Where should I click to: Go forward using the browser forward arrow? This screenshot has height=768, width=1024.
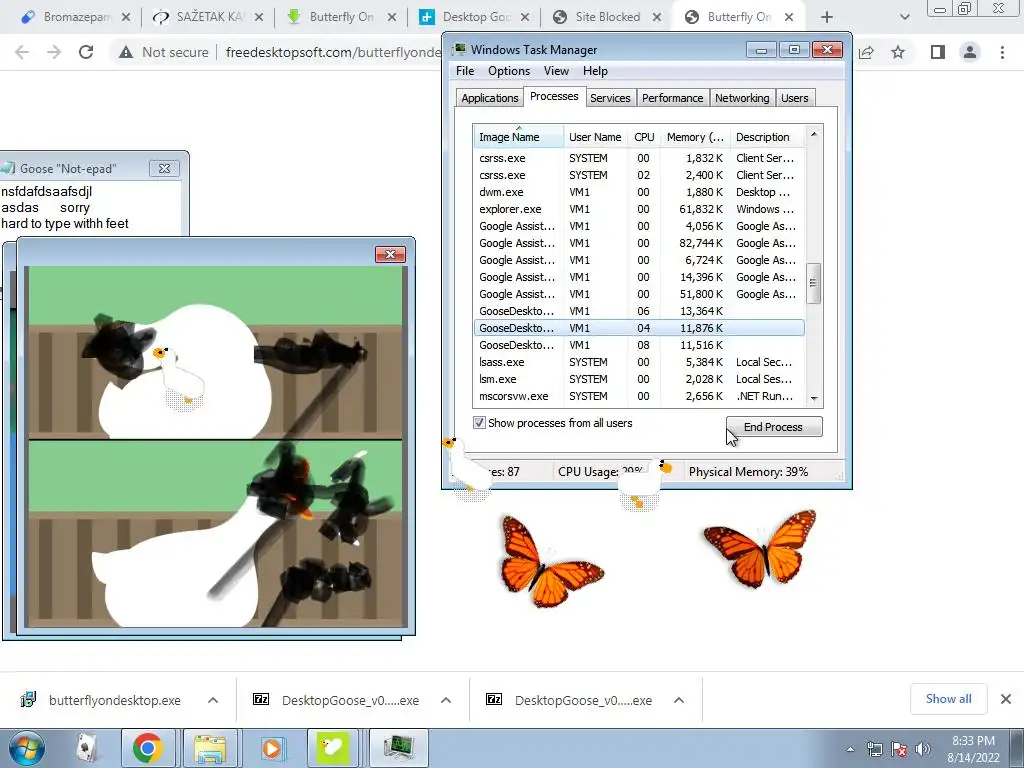(x=54, y=52)
